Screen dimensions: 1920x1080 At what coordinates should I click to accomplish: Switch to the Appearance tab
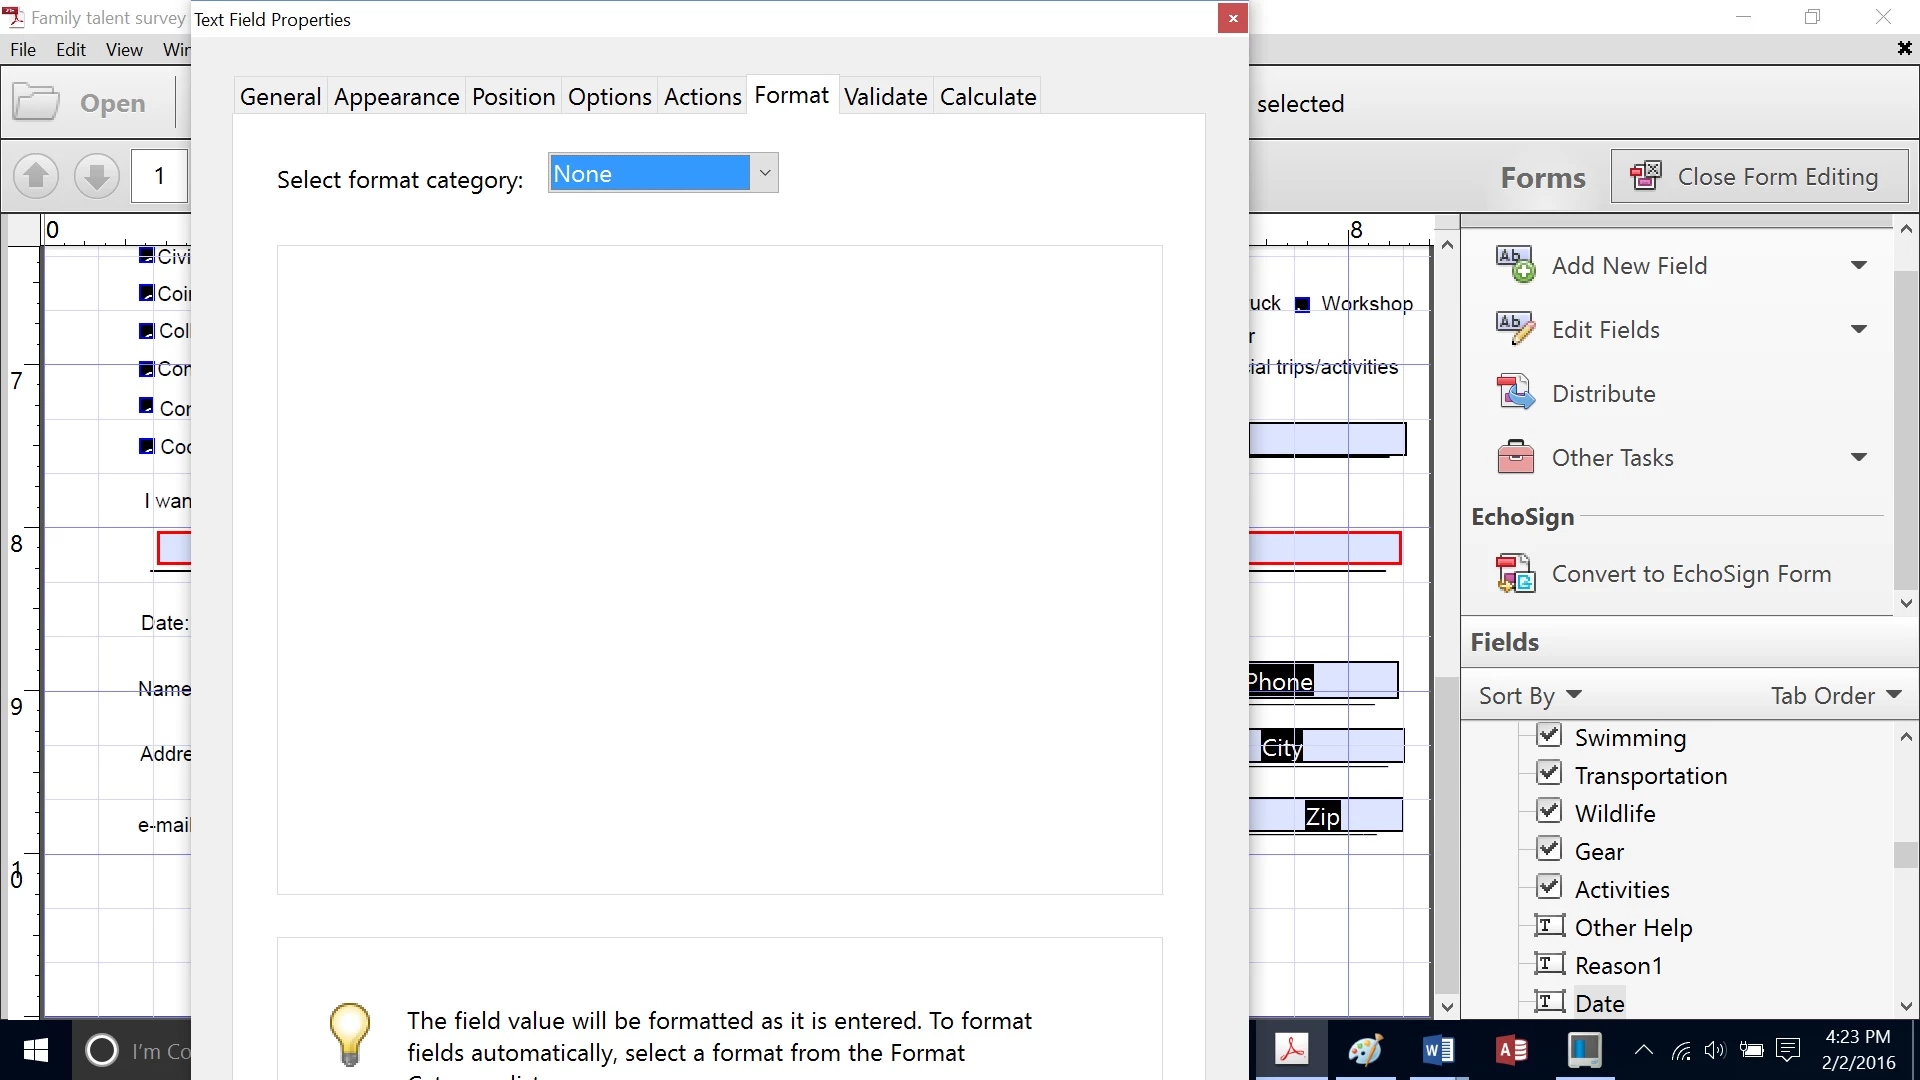pyautogui.click(x=396, y=97)
